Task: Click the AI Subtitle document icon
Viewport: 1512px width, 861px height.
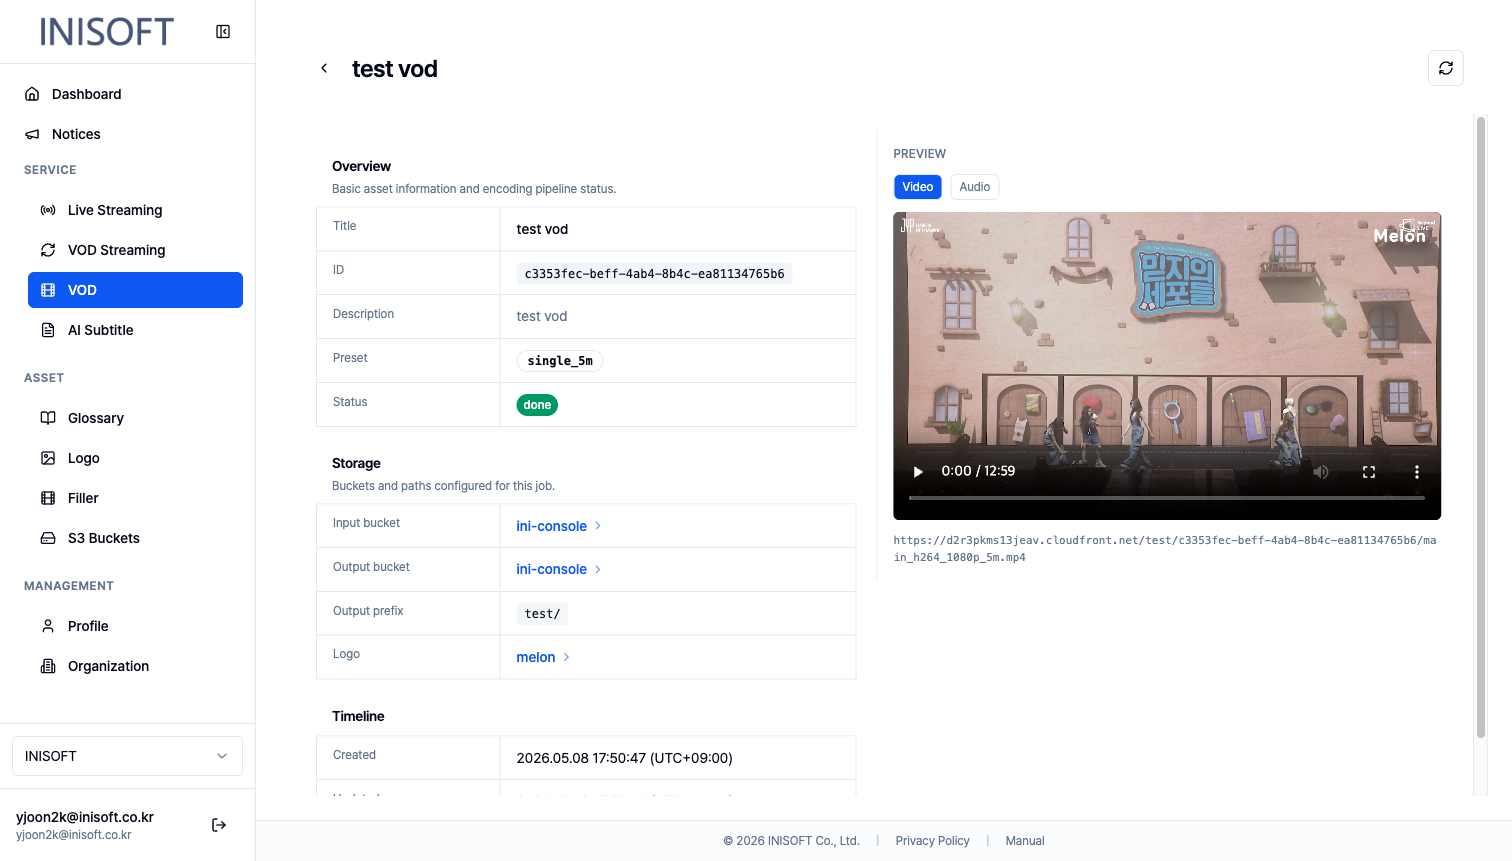Action: [x=48, y=330]
